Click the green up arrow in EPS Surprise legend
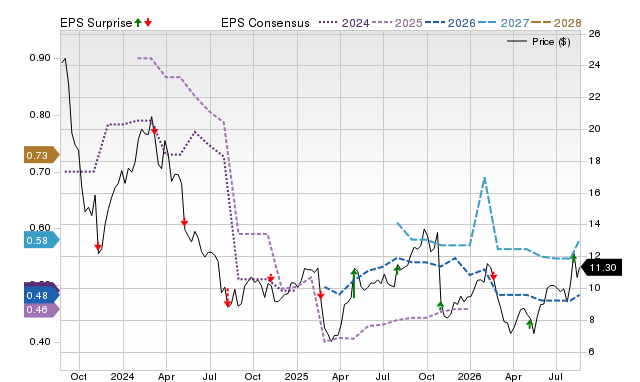 [x=138, y=22]
